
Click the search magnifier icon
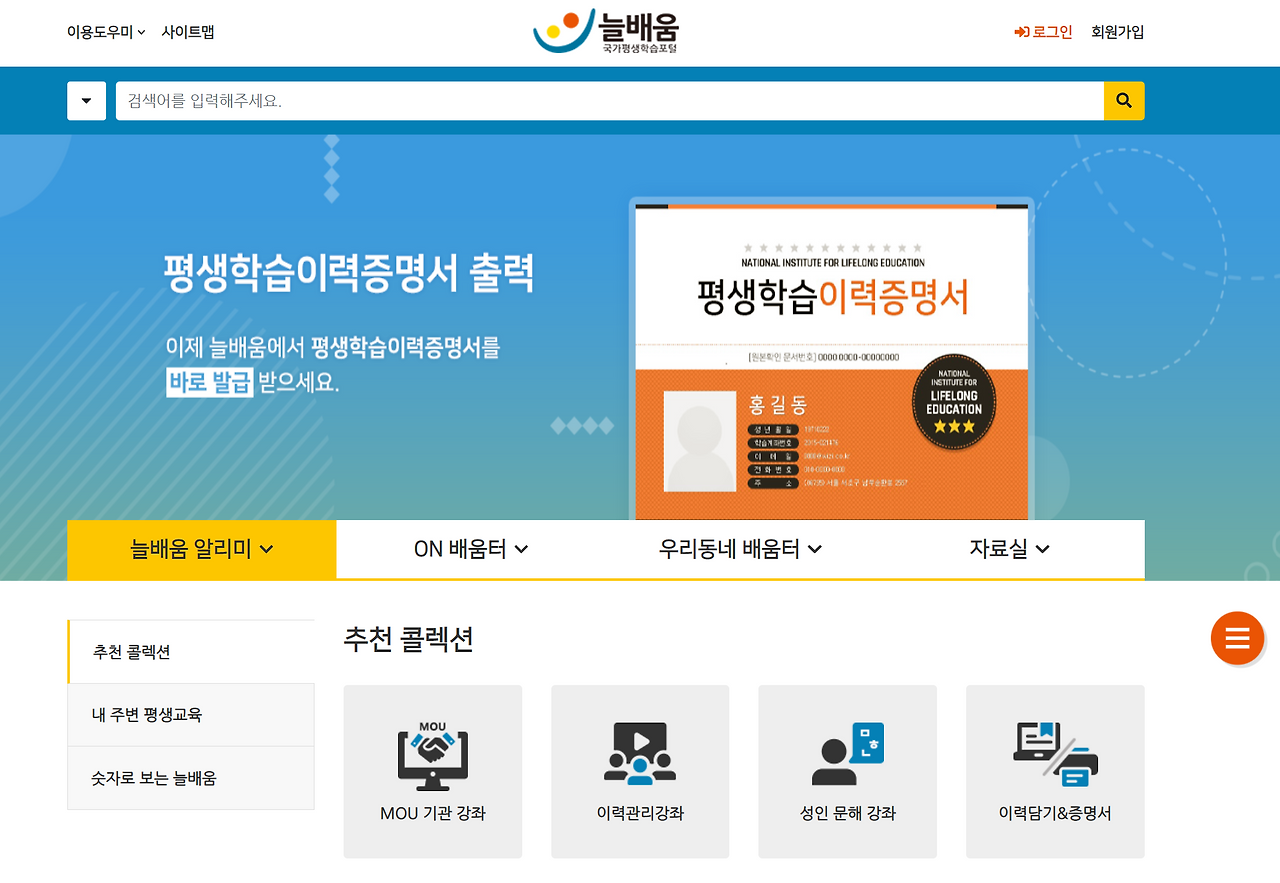(x=1123, y=100)
